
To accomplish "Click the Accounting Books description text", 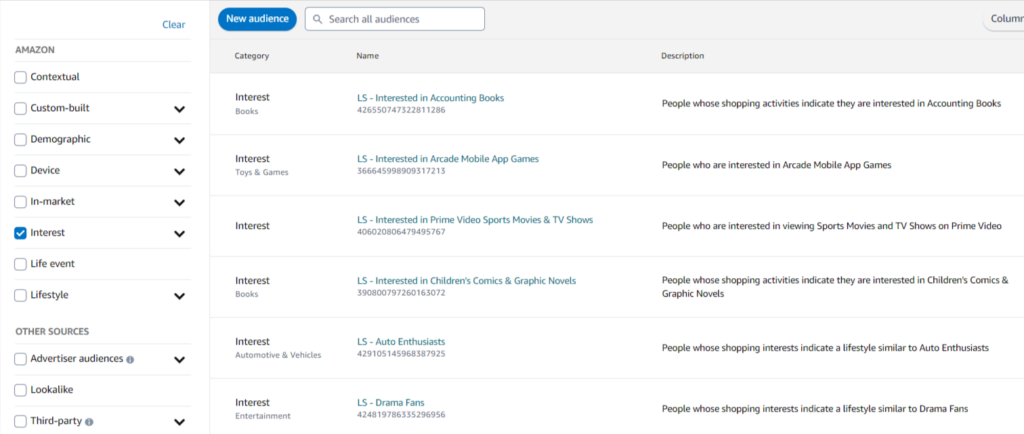I will click(831, 104).
